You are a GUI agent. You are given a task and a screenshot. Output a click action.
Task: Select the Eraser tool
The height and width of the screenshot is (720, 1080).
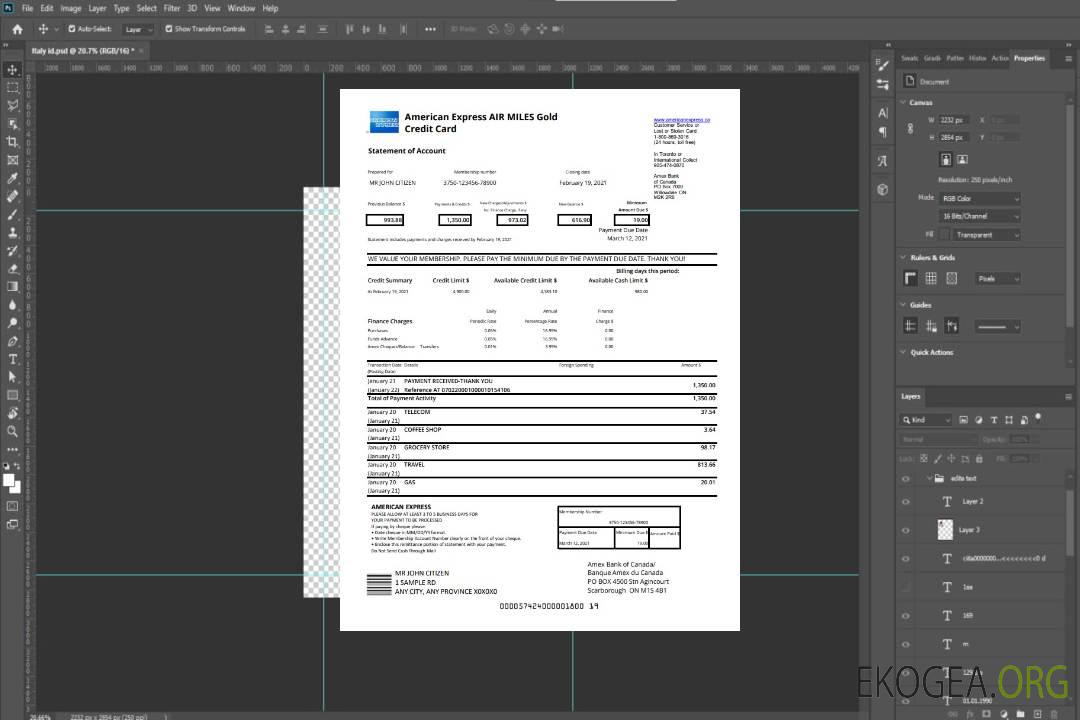pos(12,269)
